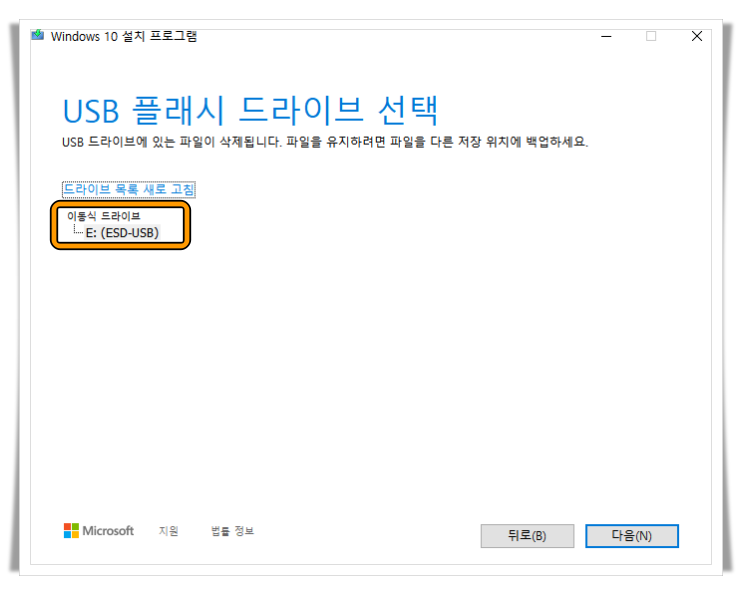Click the USB file deletion warning text
Screen dimensions: 742x595
[x=325, y=142]
